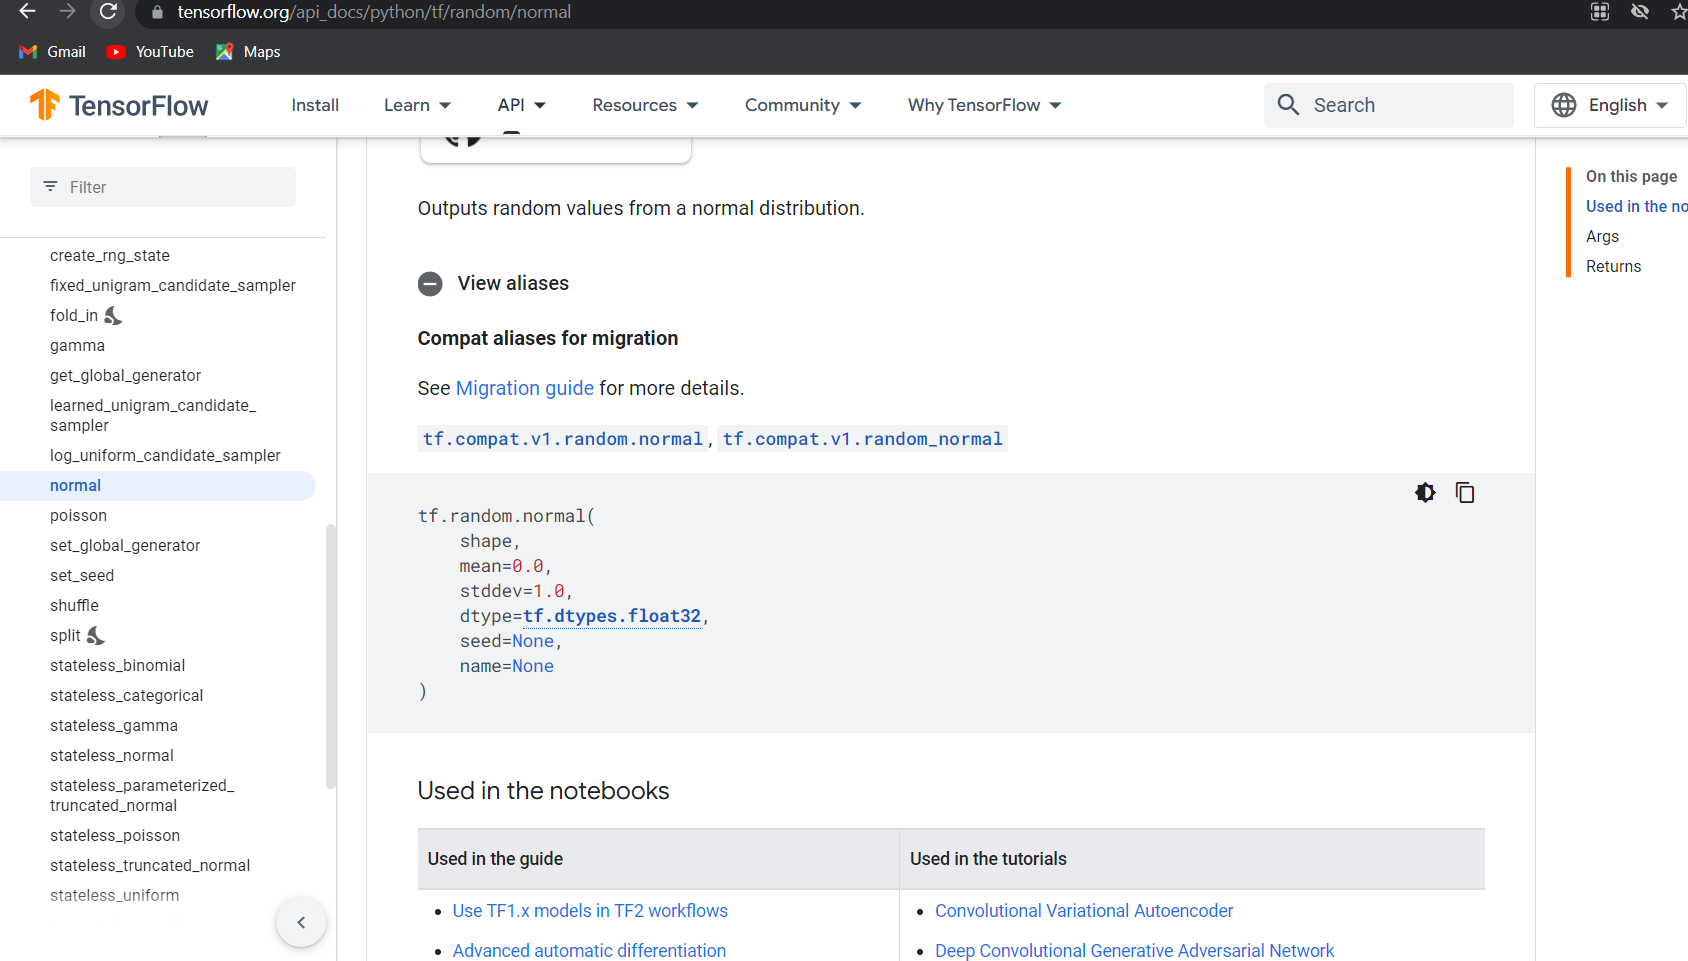Select stateless_gamma in sidebar

(114, 726)
